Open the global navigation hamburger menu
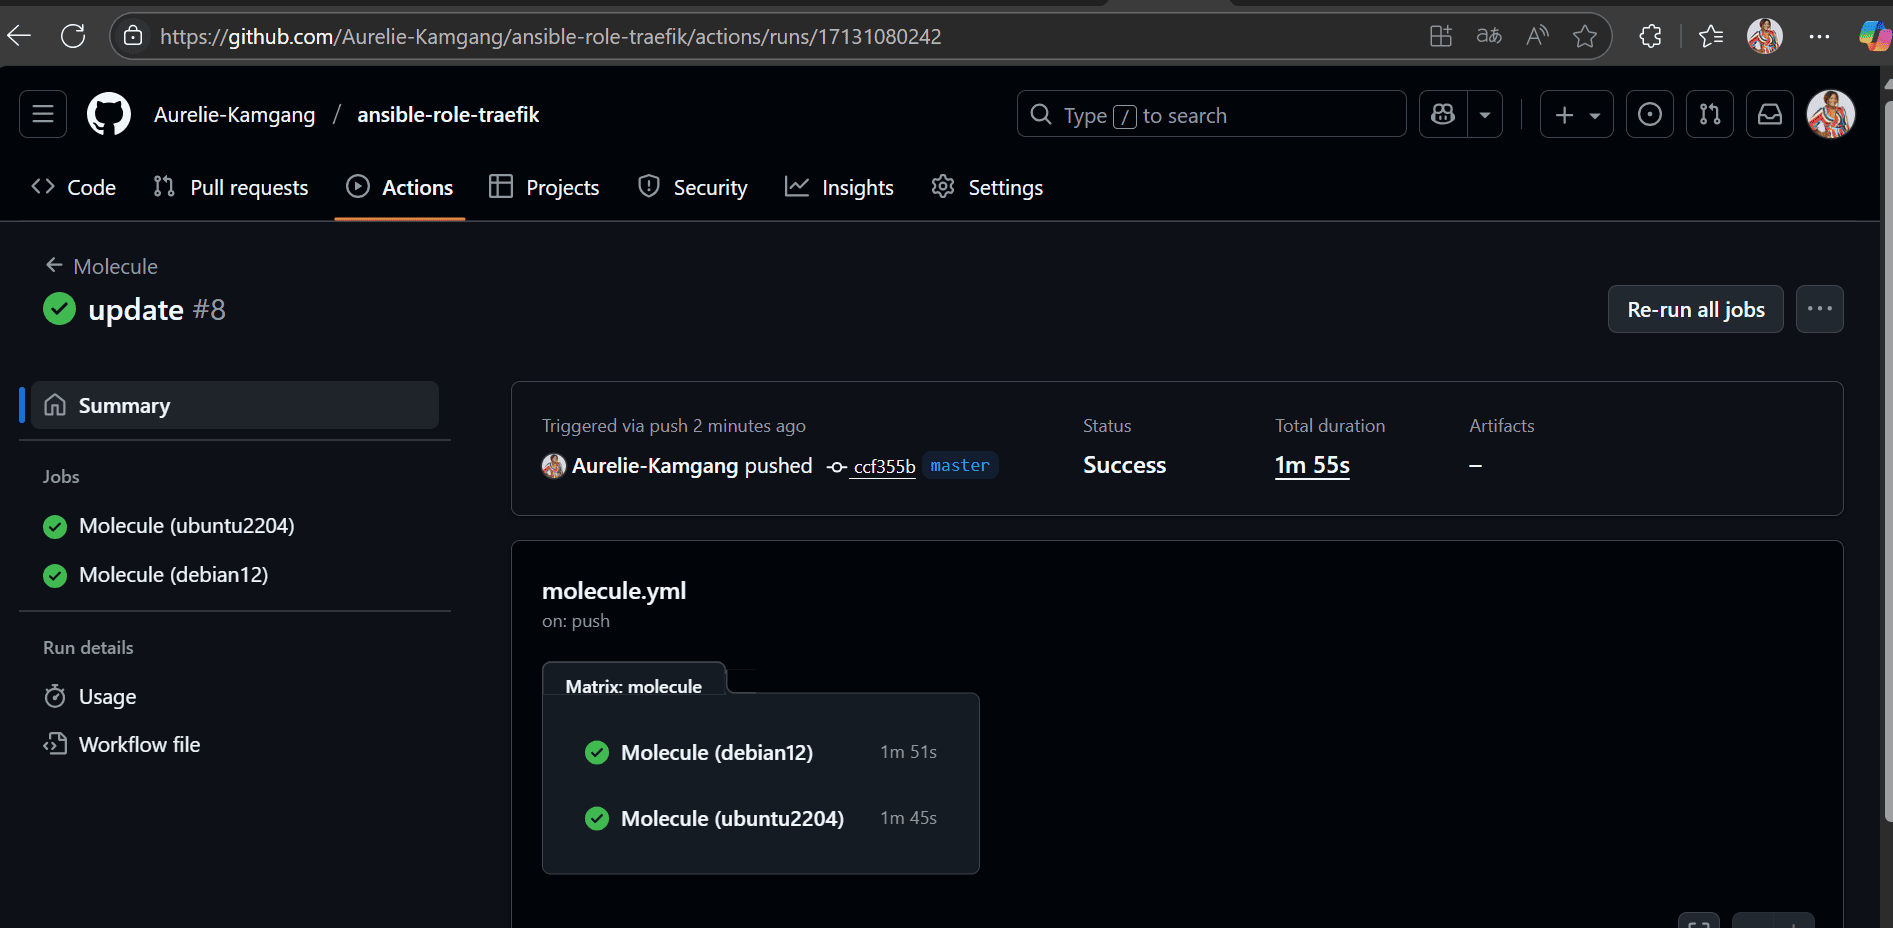Viewport: 1893px width, 928px height. (x=42, y=114)
